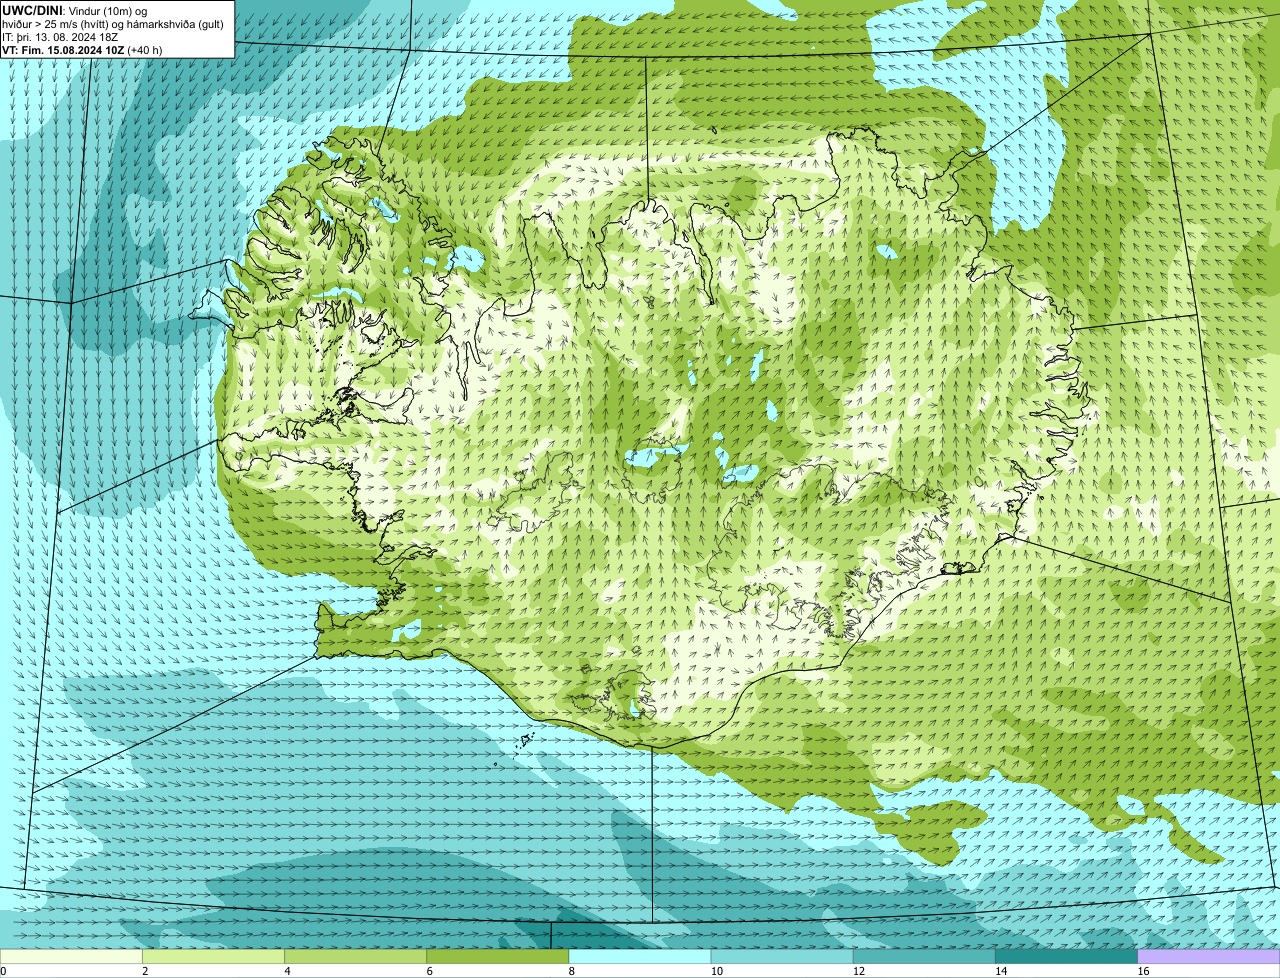Click the valid time "VT: Fim. 15.08.2024 10Z (+40 h)"

(82, 50)
